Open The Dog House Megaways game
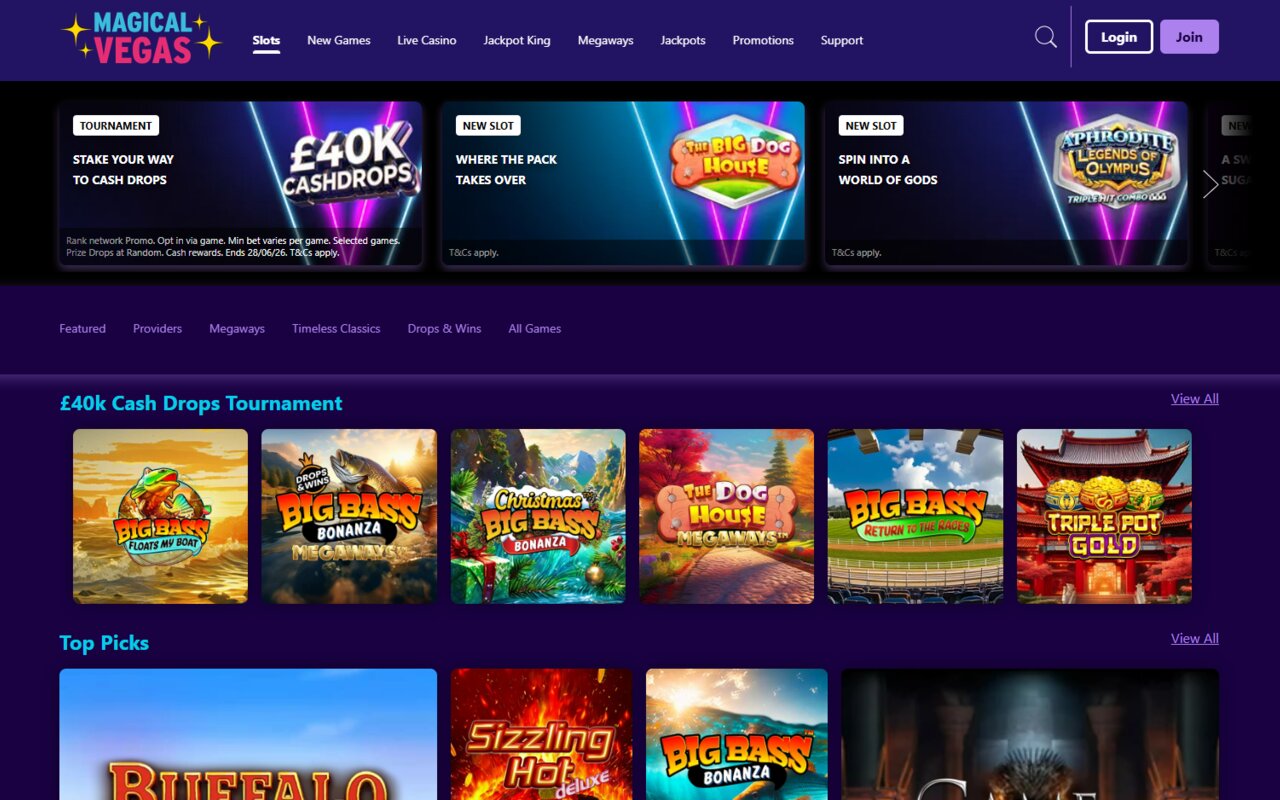This screenshot has width=1280, height=800. [x=727, y=516]
